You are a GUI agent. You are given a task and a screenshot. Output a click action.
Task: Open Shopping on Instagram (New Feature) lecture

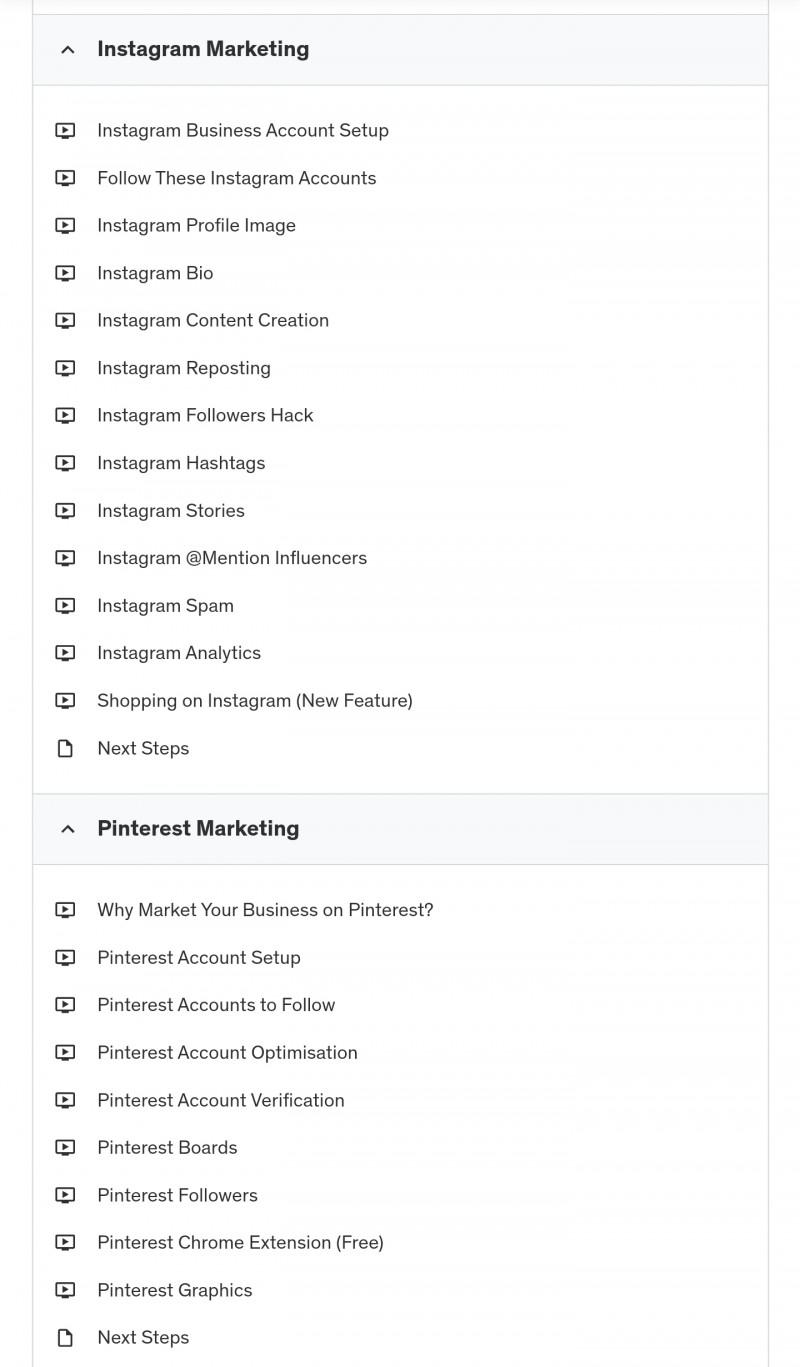[x=255, y=701]
